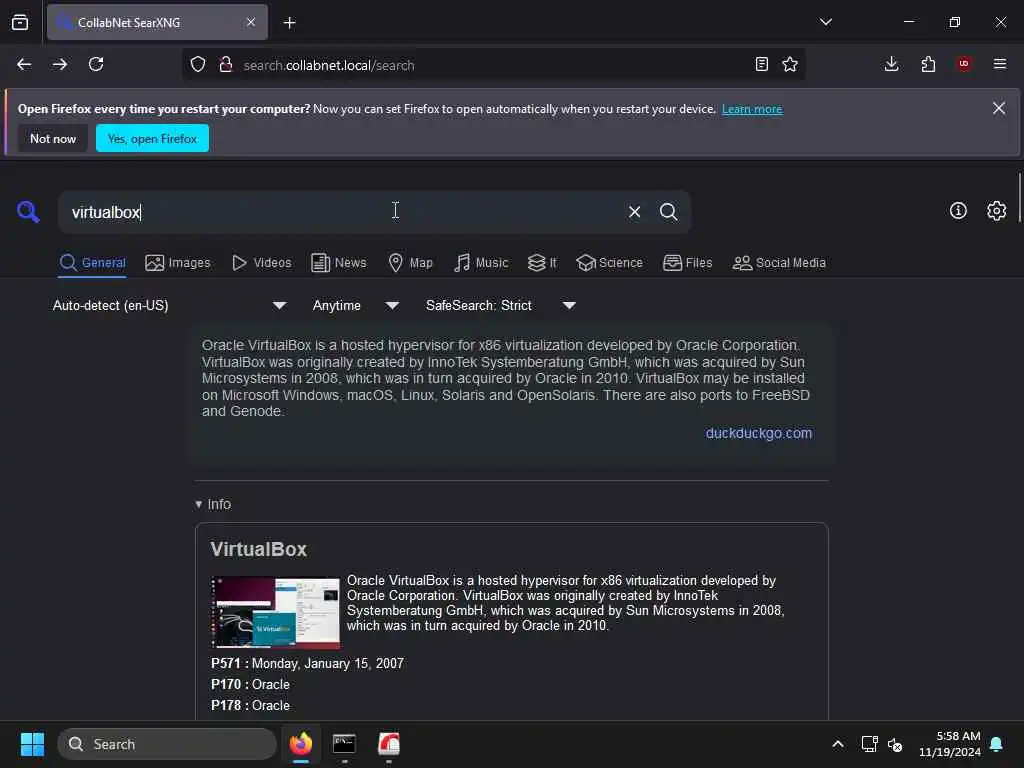Click the SearXNG magnifier logo

(x=28, y=212)
